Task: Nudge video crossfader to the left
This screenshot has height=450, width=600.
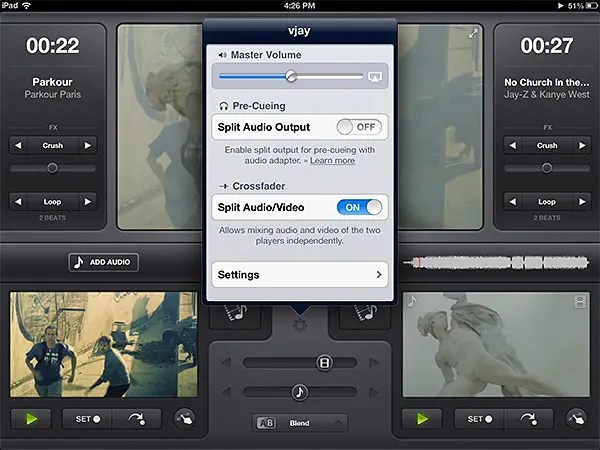Action: (226, 362)
